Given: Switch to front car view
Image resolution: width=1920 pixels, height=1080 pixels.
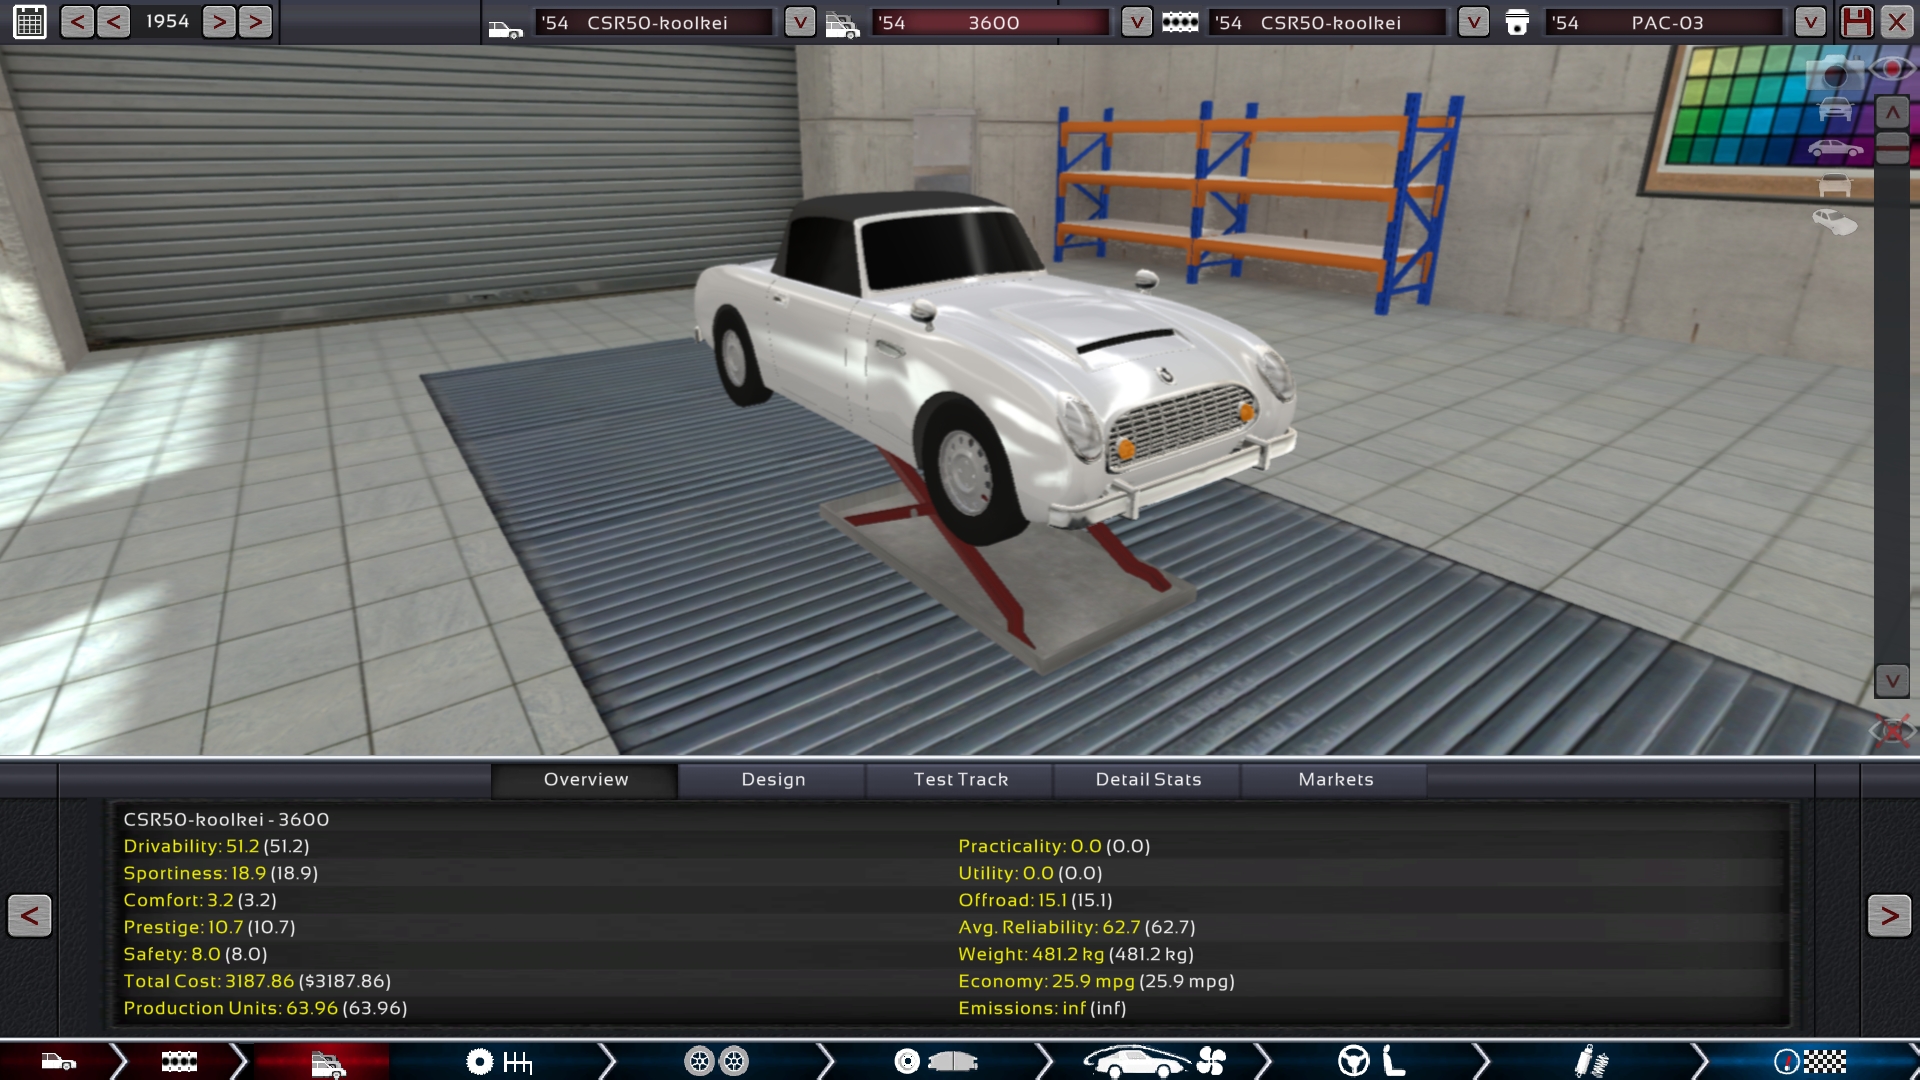Looking at the screenshot, I should coord(1834,110).
